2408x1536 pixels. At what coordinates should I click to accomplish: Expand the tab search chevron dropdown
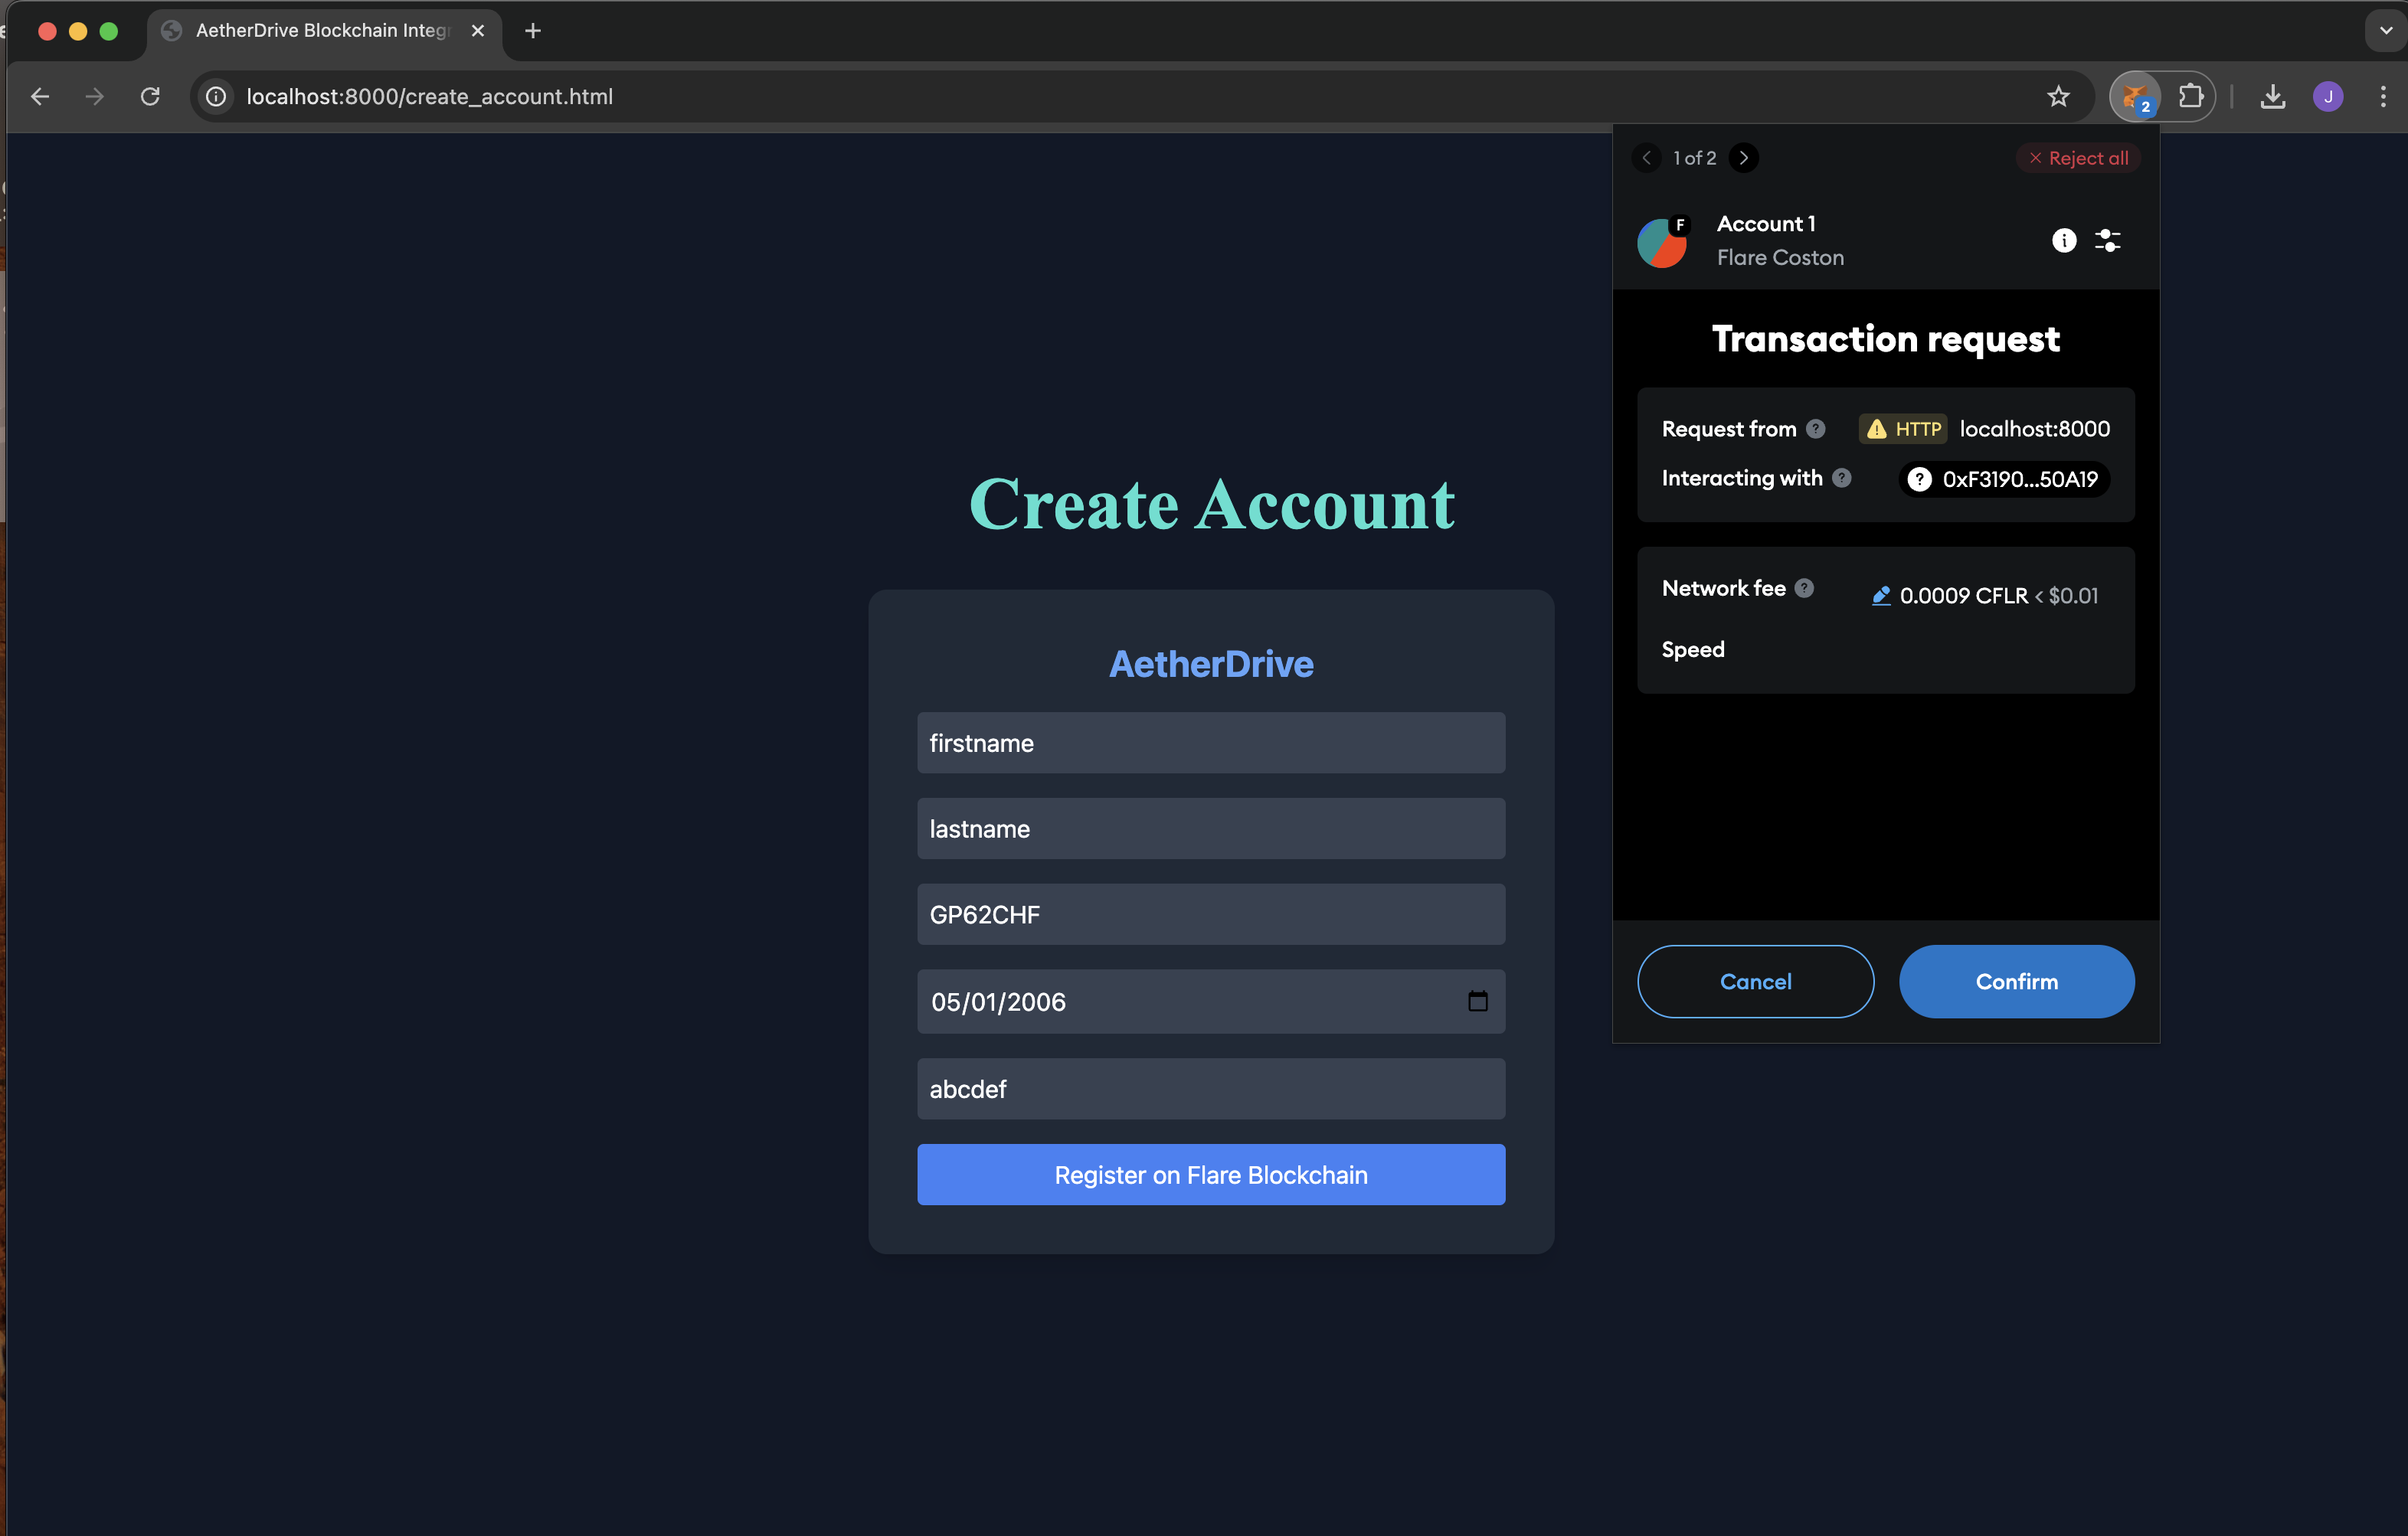point(2385,31)
